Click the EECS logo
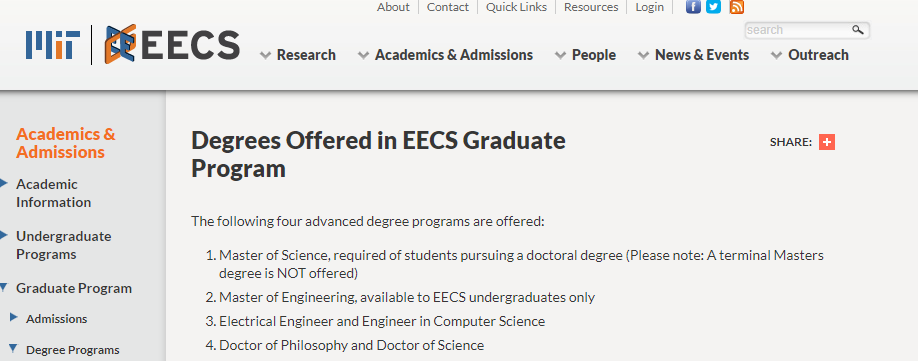918x361 pixels. (x=172, y=44)
